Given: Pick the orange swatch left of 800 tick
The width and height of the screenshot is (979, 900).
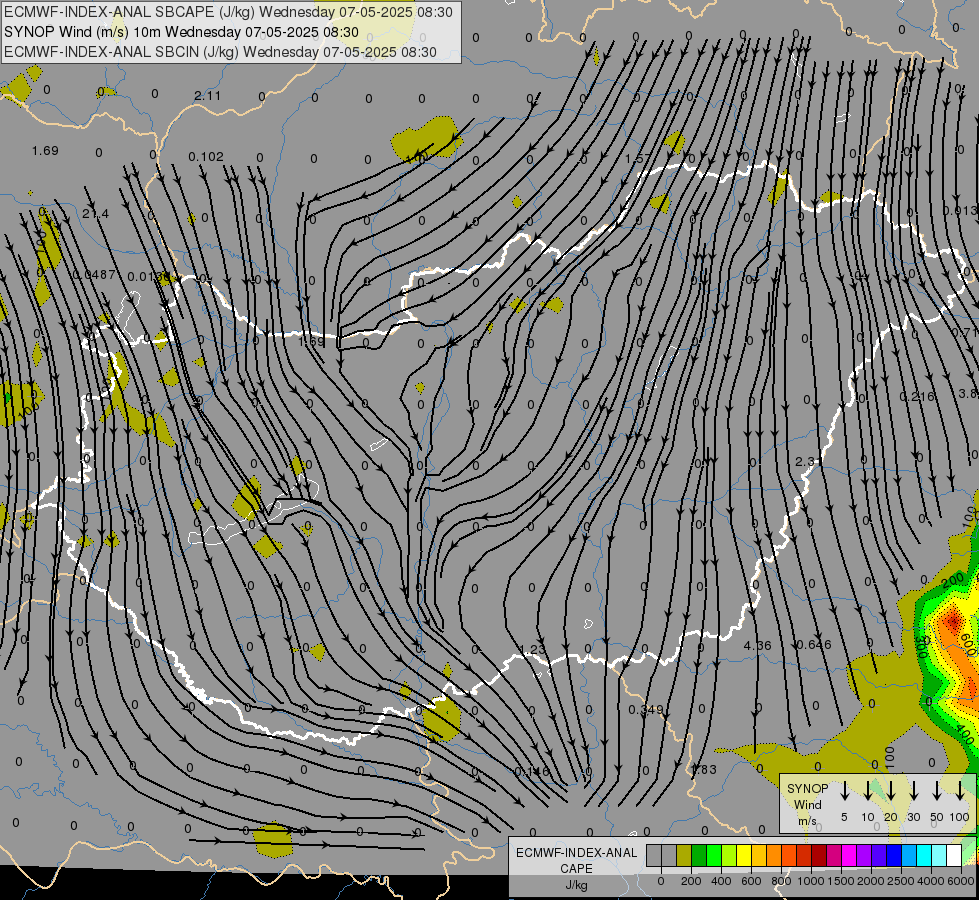Looking at the screenshot, I should tap(774, 855).
